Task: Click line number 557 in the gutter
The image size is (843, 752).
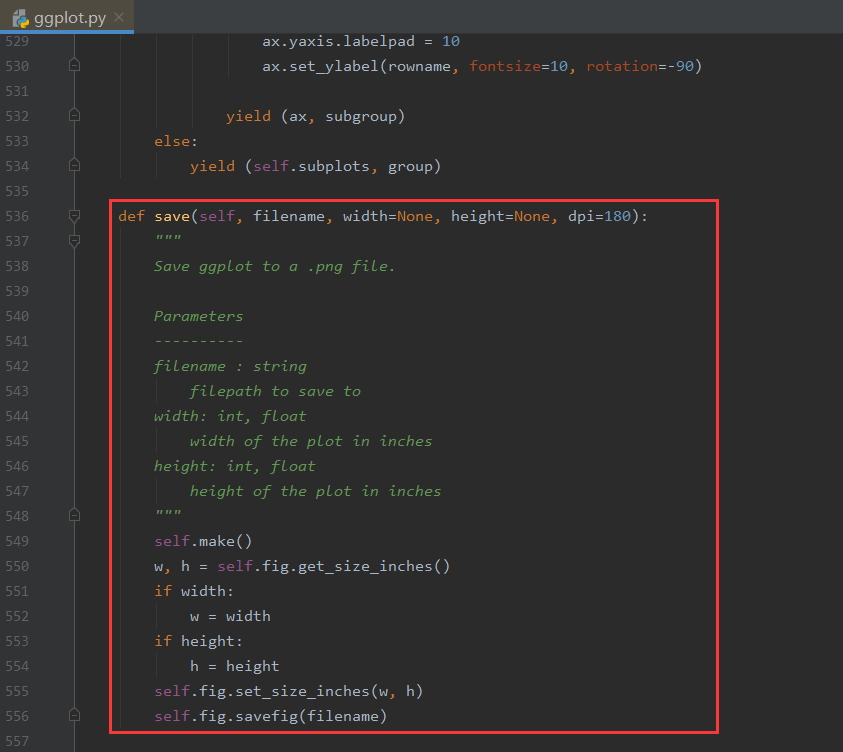Action: (17, 741)
